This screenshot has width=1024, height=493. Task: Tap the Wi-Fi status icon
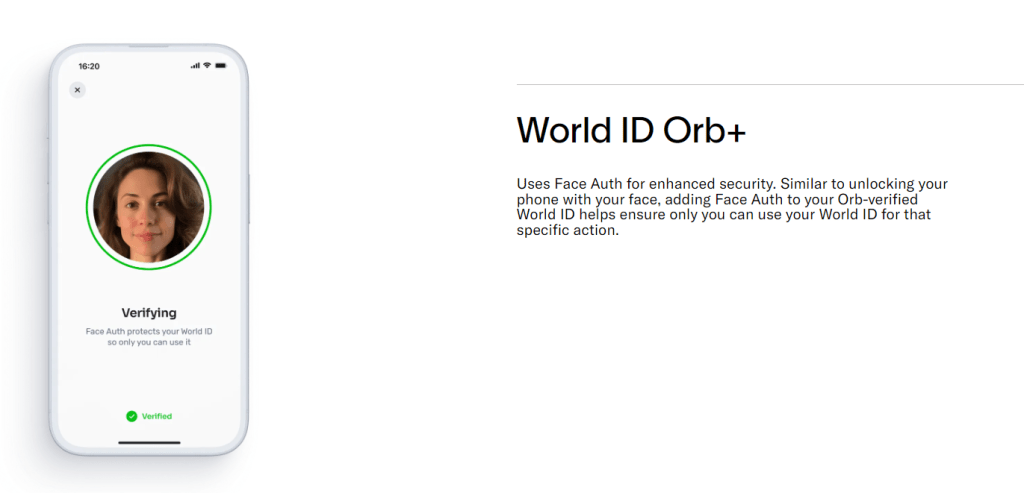click(x=207, y=66)
